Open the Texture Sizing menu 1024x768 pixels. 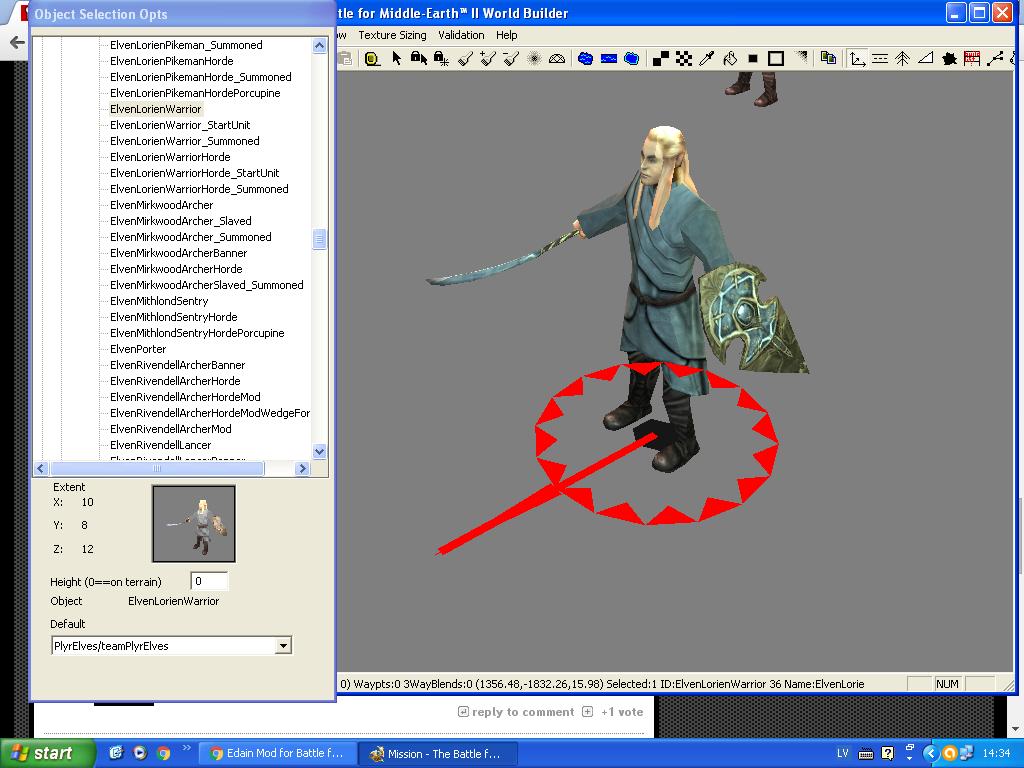point(392,35)
